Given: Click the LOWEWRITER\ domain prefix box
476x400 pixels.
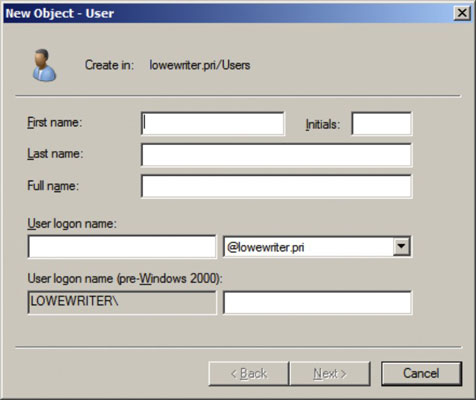Looking at the screenshot, I should (x=122, y=302).
